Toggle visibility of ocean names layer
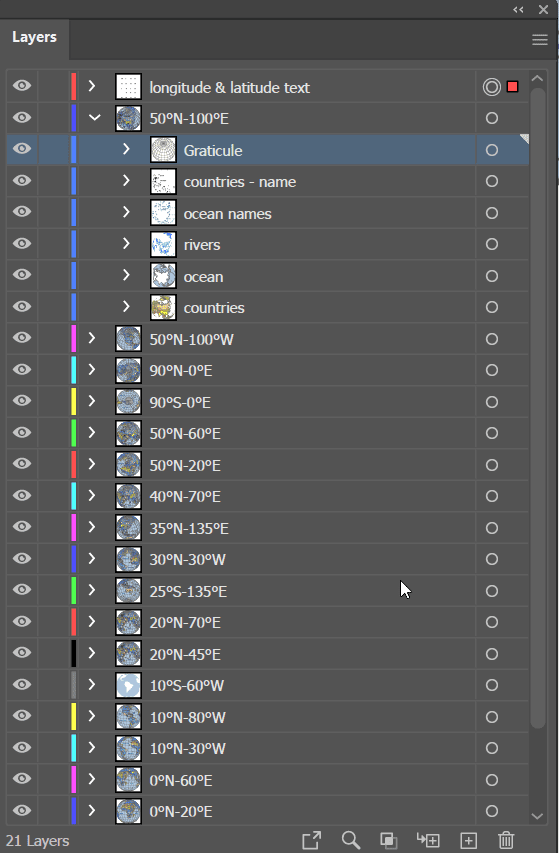Screen dimensions: 559x853 coord(22,212)
